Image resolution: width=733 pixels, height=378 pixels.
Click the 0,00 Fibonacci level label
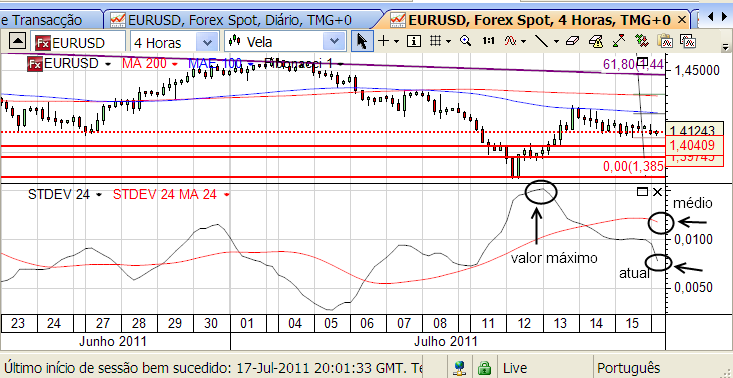[x=633, y=166]
